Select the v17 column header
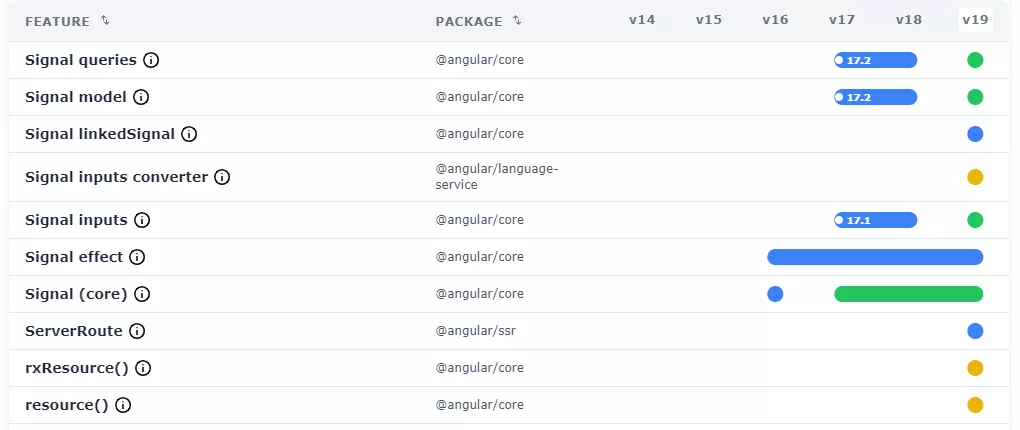This screenshot has height=430, width=1020. tap(842, 20)
